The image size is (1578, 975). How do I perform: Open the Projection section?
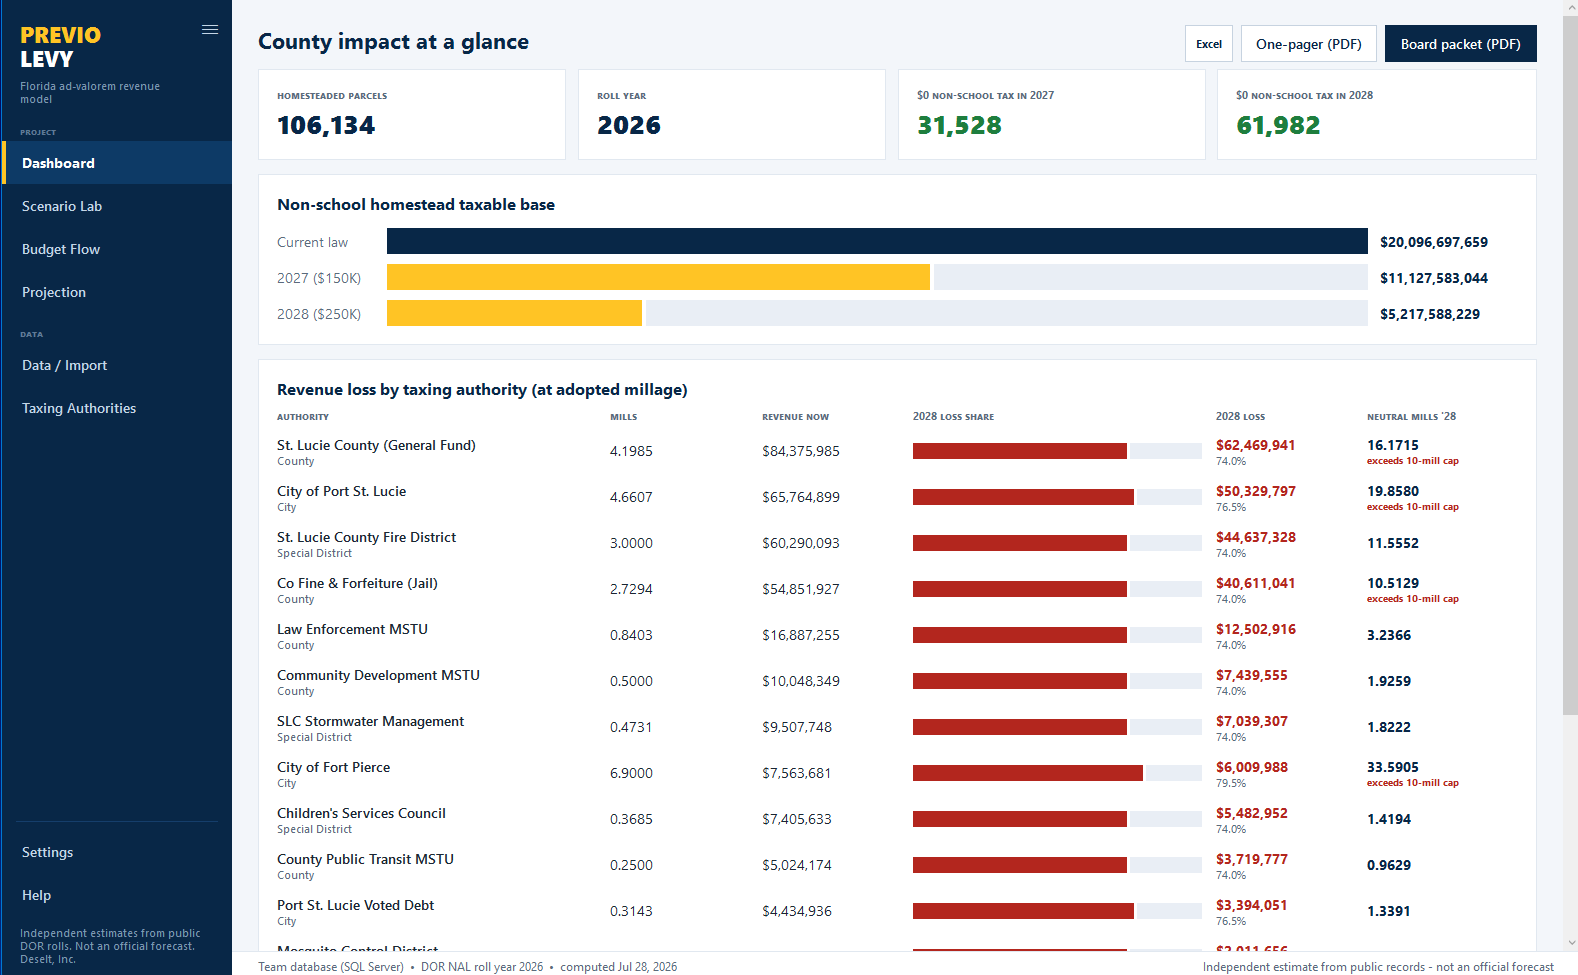pos(117,292)
